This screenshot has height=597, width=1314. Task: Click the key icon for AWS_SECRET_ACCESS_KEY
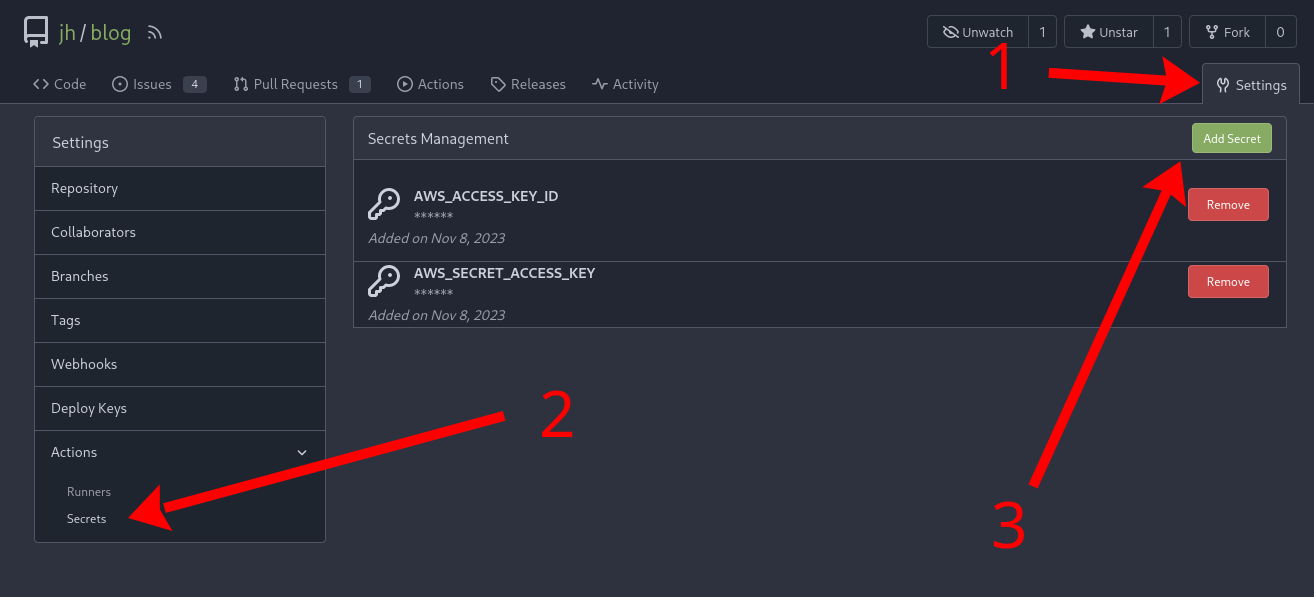click(384, 281)
